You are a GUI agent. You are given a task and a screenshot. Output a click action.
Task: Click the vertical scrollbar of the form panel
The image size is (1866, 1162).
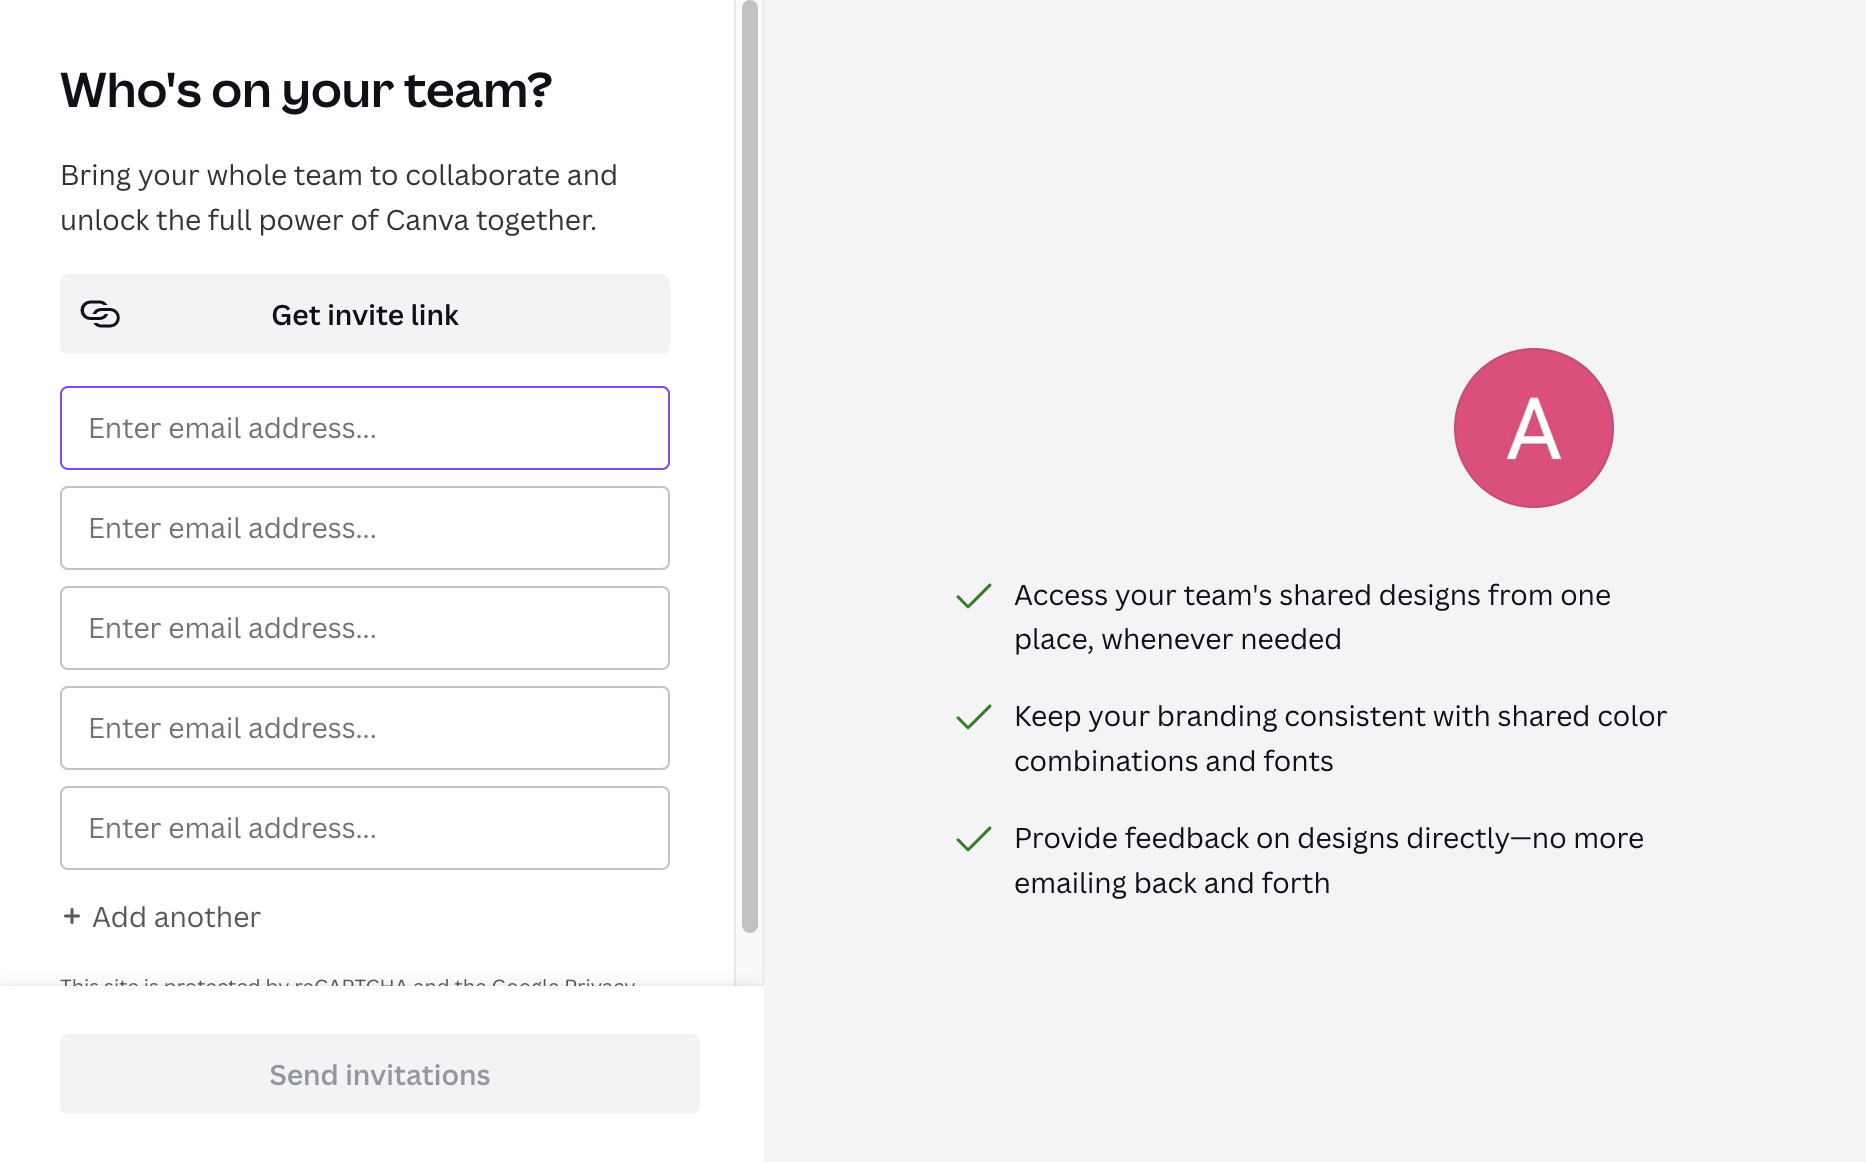click(x=750, y=466)
